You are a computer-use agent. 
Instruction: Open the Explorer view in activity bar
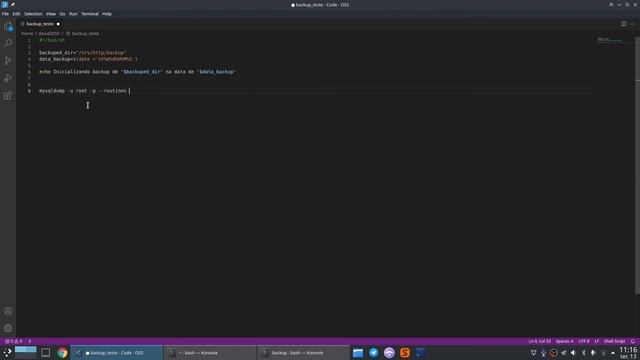pyautogui.click(x=8, y=27)
